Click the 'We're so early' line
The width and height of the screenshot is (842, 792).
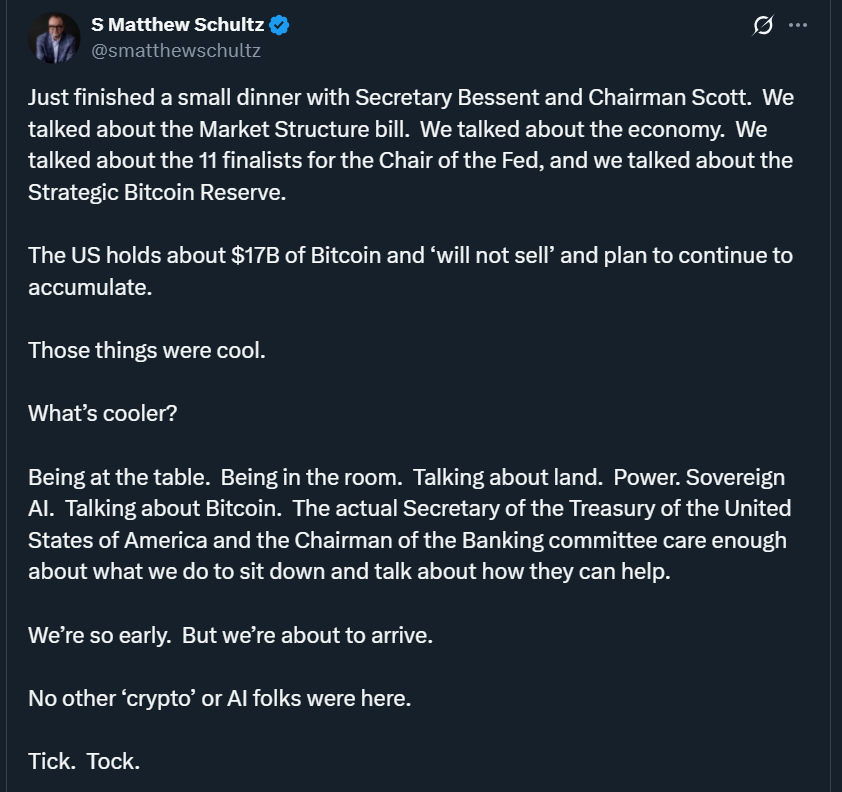tap(230, 635)
